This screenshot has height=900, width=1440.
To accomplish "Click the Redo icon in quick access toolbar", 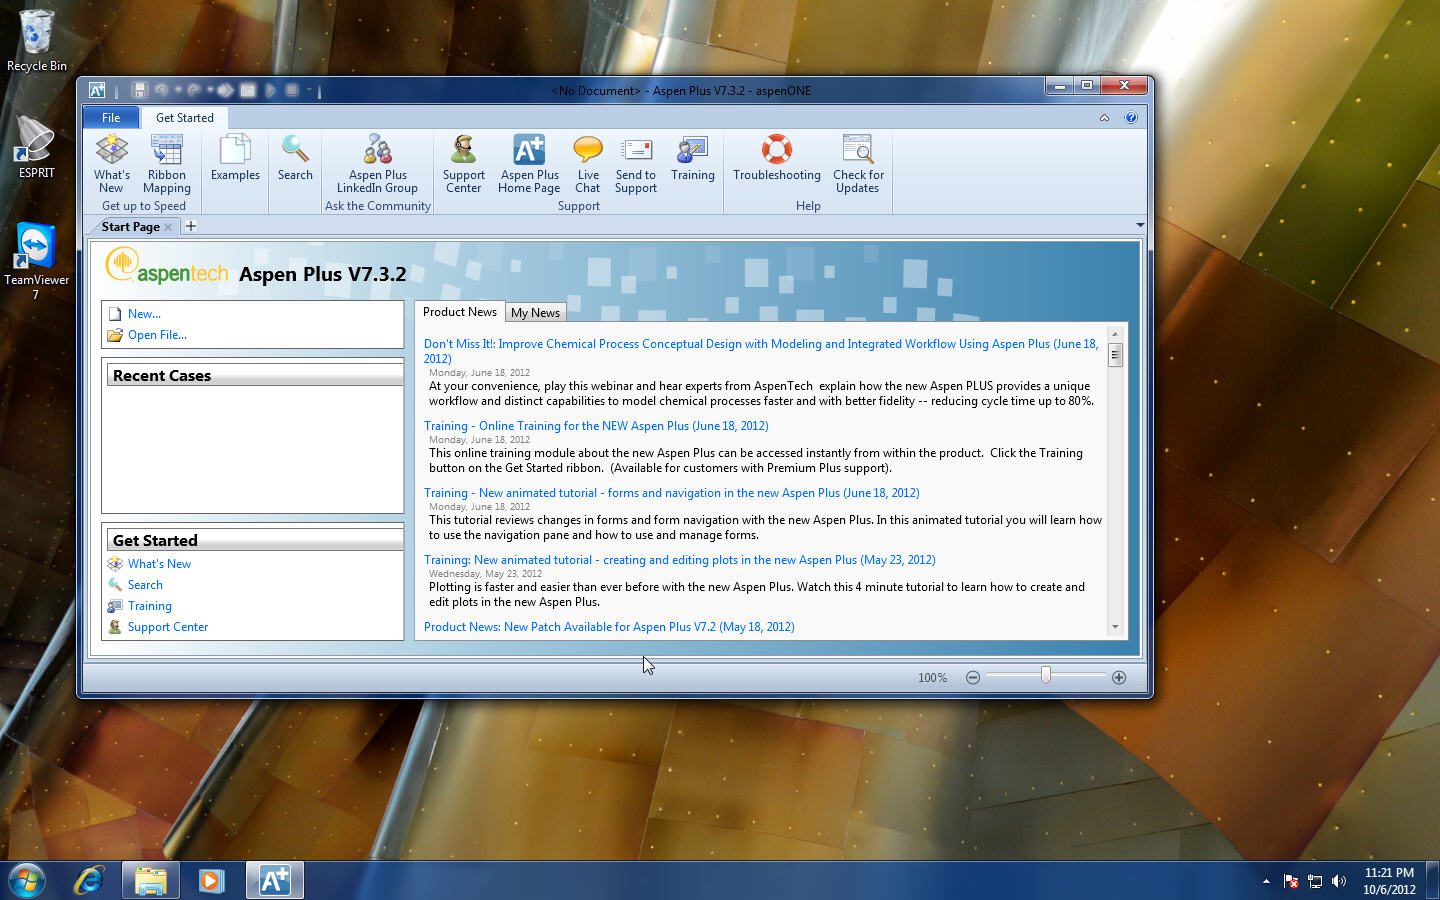I will point(194,90).
